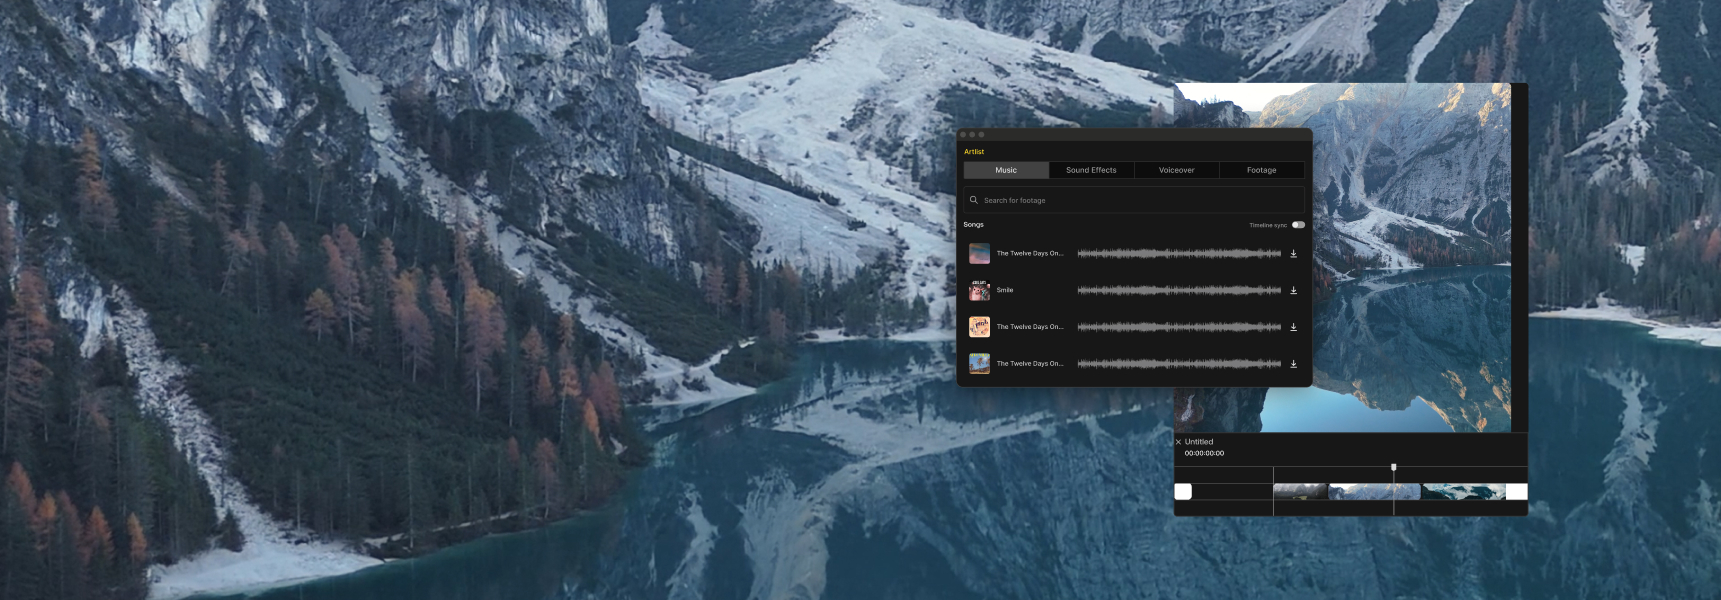1721x600 pixels.
Task: Download the song with the beach cover
Action: click(x=1293, y=364)
